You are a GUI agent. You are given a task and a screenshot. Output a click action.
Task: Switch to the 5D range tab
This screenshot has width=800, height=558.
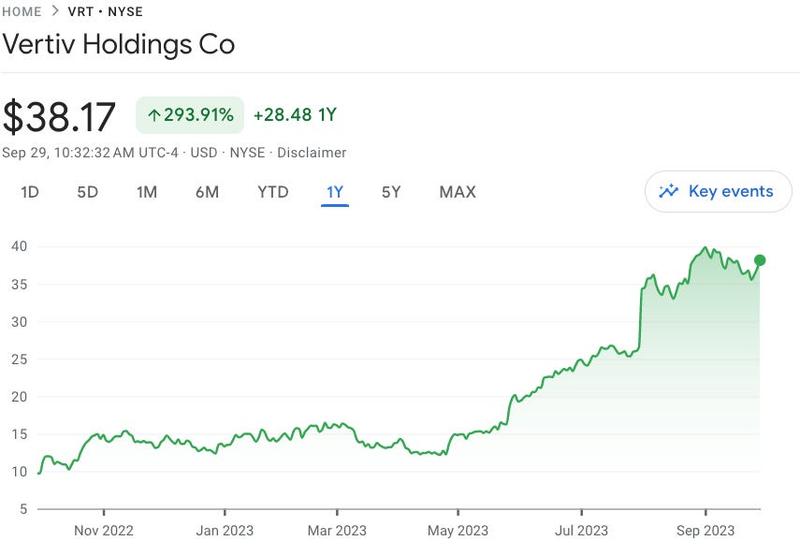[x=87, y=192]
